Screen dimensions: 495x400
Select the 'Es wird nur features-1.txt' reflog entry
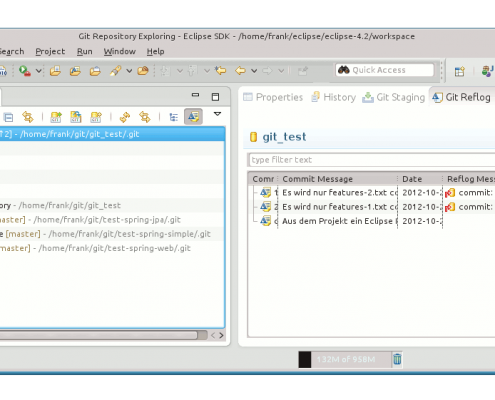tap(371, 207)
